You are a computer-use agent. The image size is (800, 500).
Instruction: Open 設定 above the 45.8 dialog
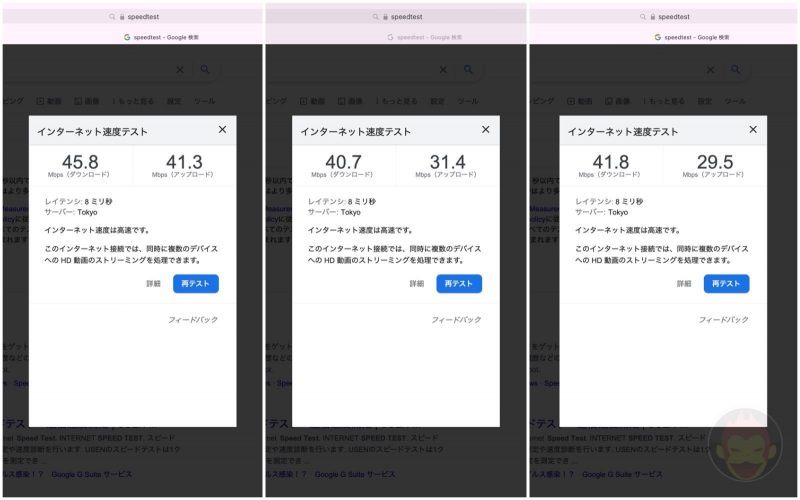pyautogui.click(x=174, y=101)
